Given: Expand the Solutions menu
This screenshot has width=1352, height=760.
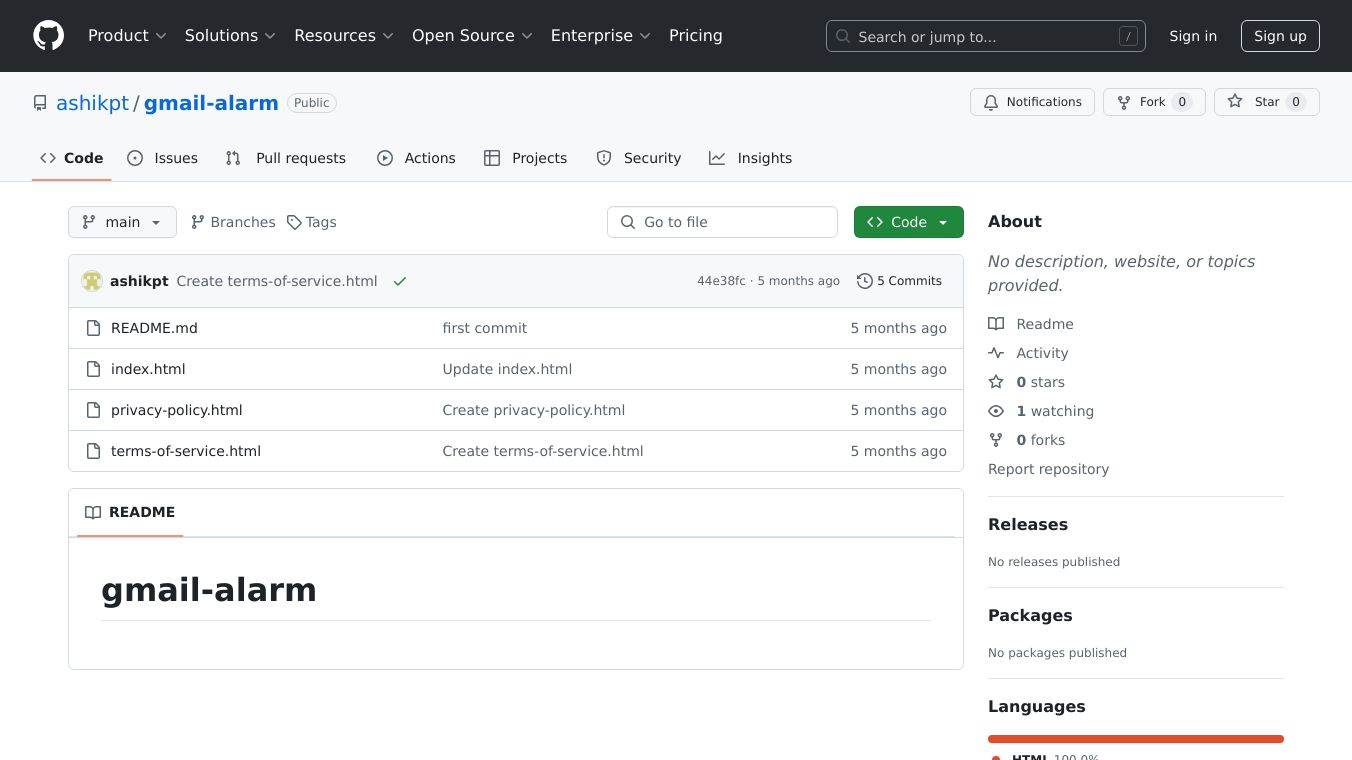Looking at the screenshot, I should [229, 36].
